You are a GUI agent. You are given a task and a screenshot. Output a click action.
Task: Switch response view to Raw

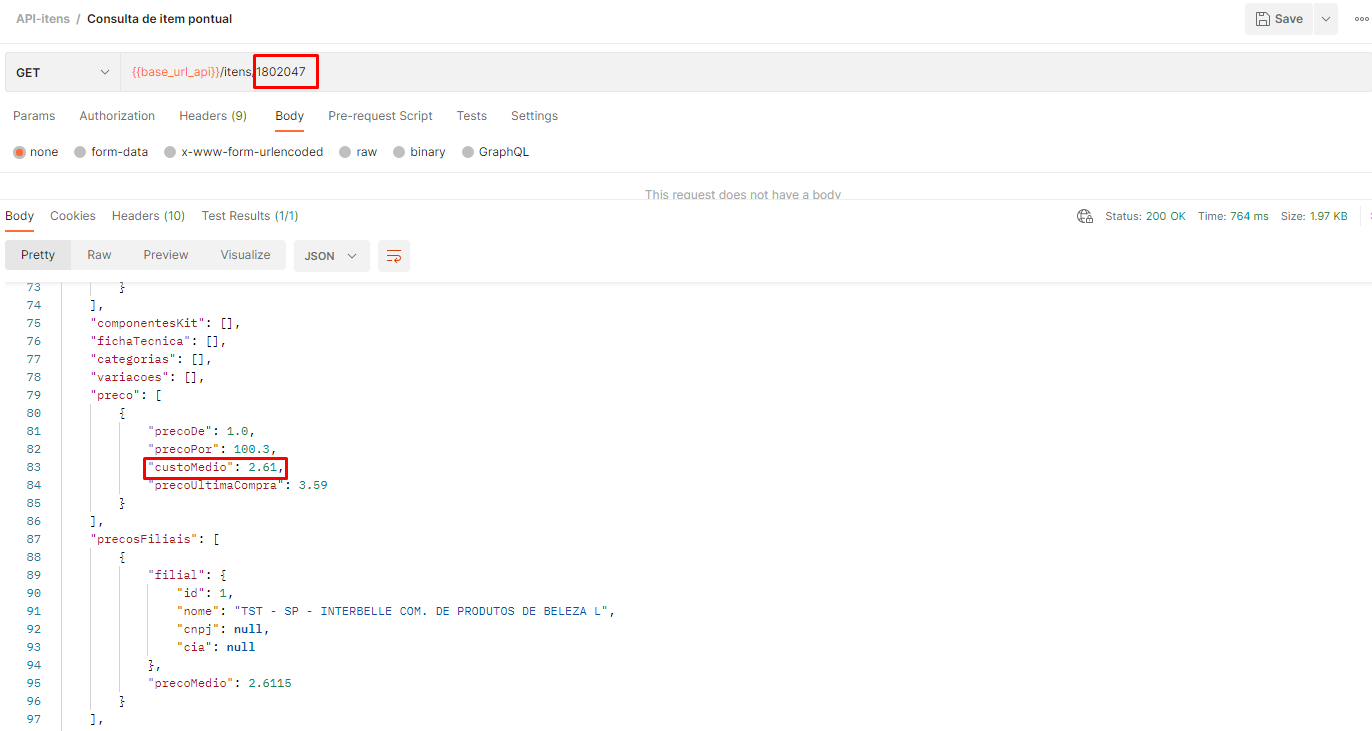point(99,255)
